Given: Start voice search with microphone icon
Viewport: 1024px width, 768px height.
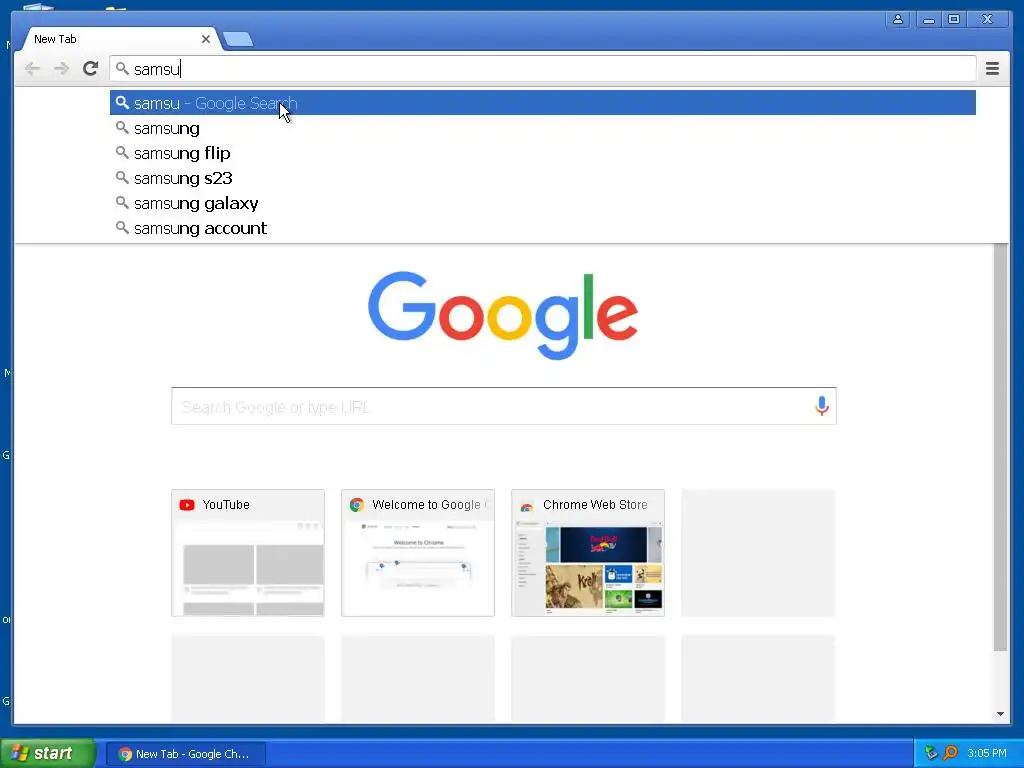Looking at the screenshot, I should point(822,406).
